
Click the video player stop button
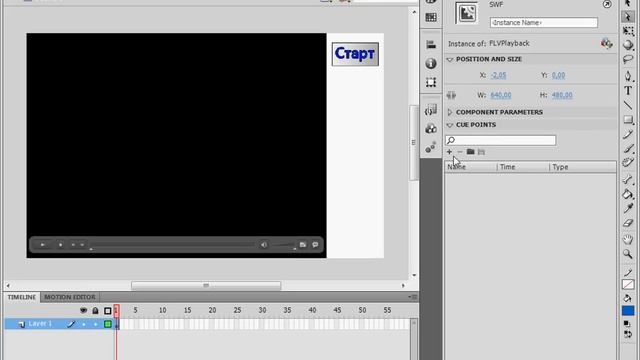[x=60, y=245]
